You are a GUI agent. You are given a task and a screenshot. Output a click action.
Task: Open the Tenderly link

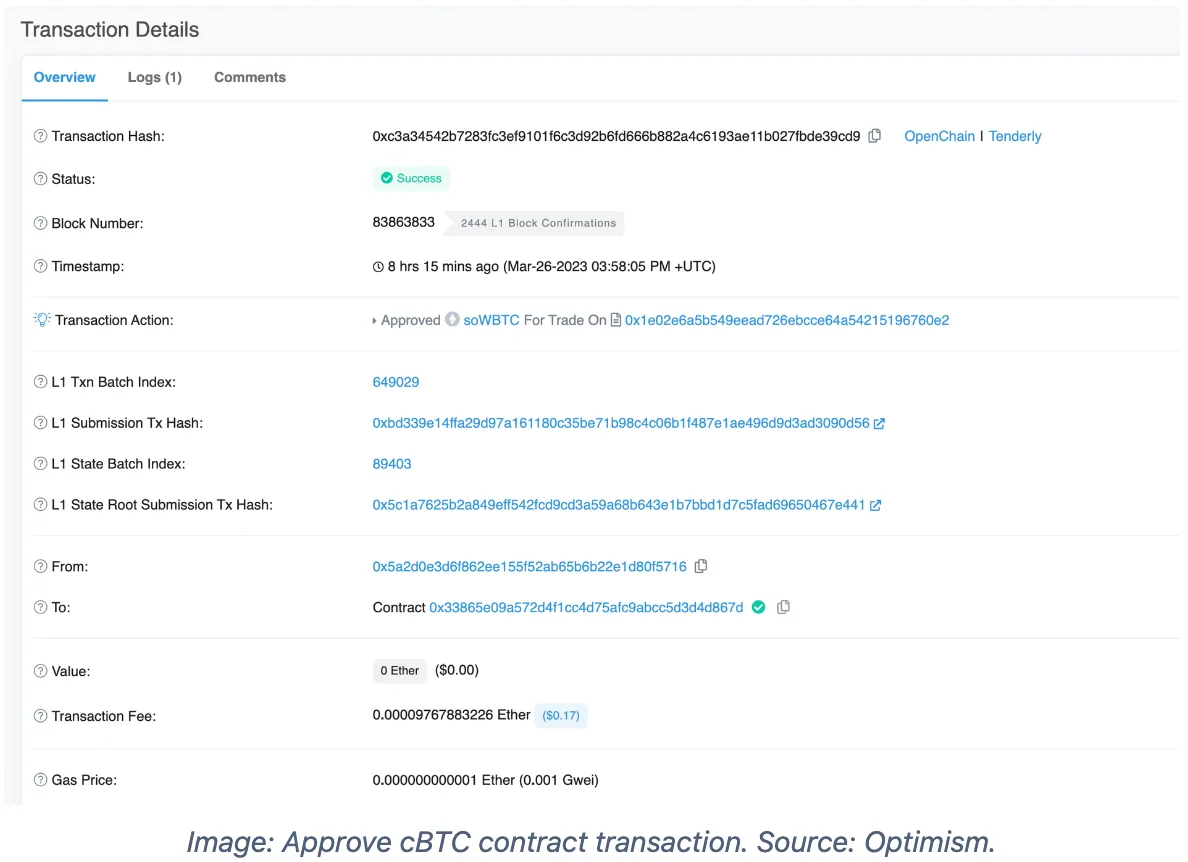pyautogui.click(x=1015, y=136)
